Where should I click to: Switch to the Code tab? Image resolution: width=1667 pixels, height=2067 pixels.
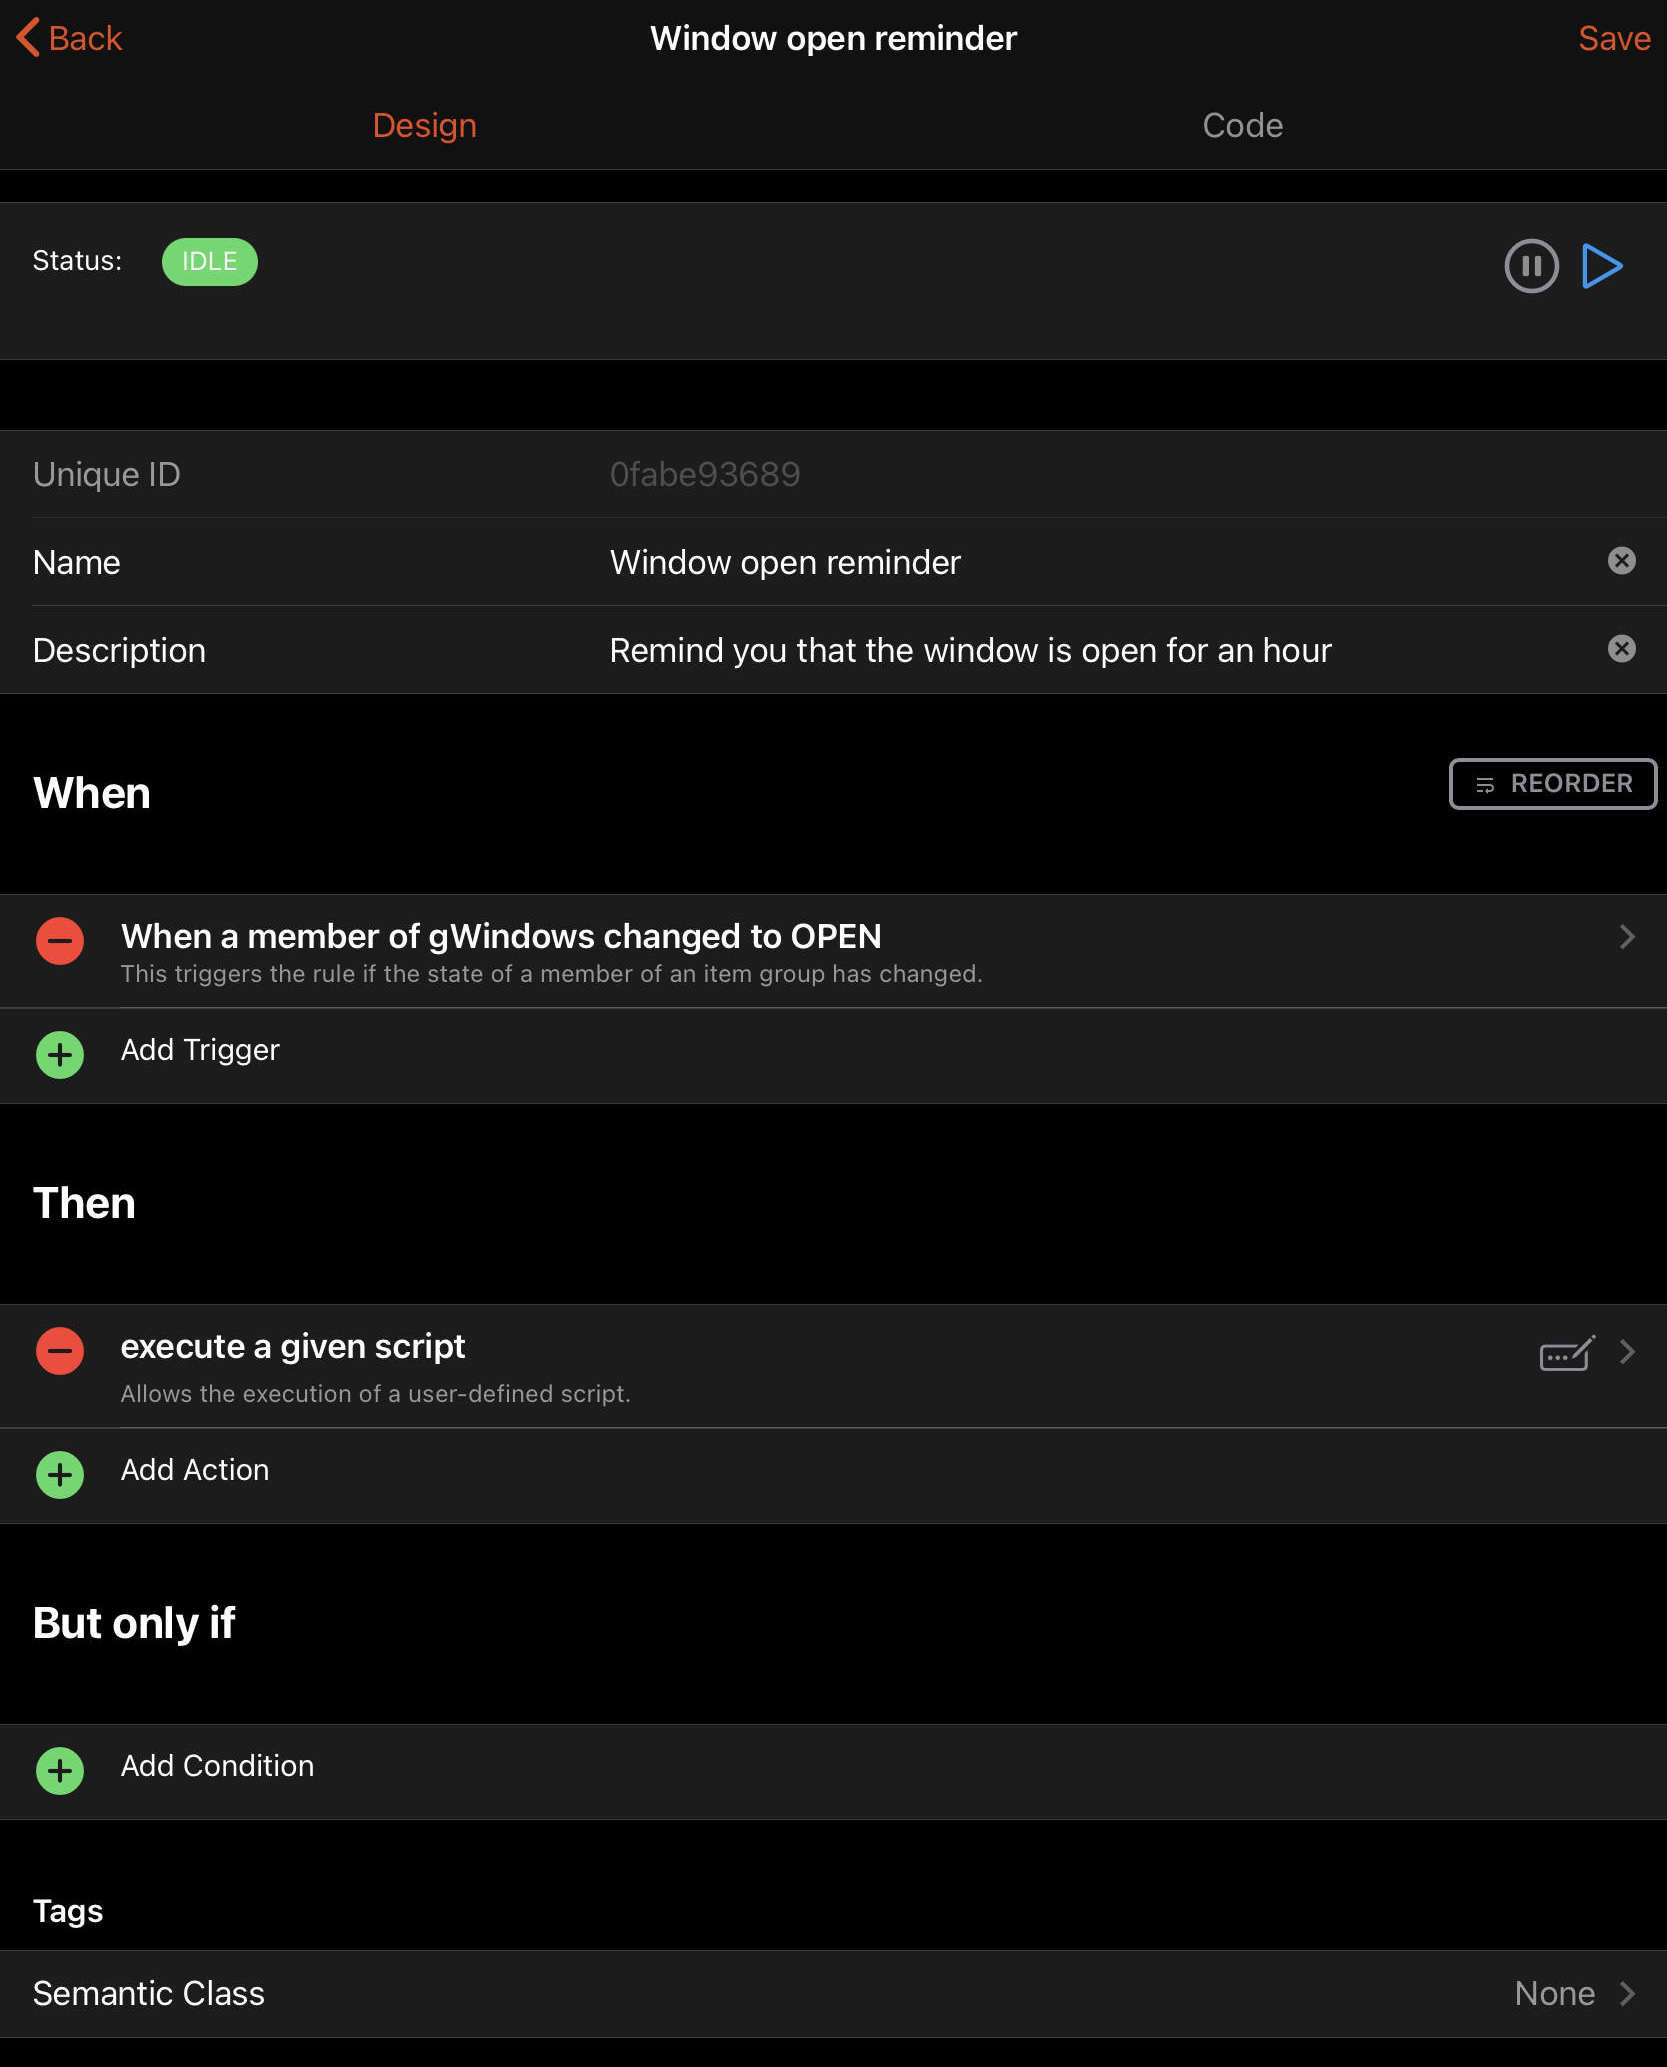pos(1241,125)
